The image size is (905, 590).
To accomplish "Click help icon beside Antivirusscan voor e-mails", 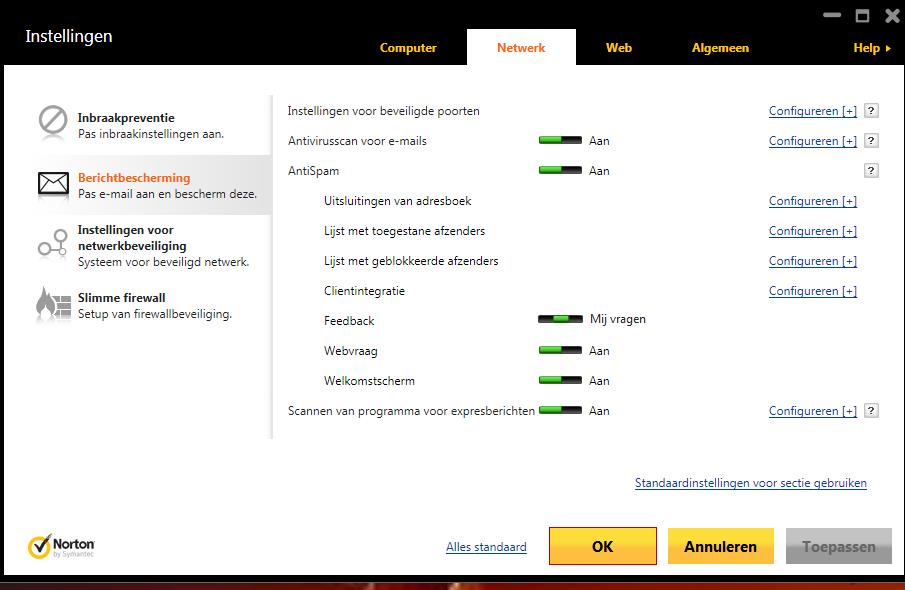I will pyautogui.click(x=871, y=141).
